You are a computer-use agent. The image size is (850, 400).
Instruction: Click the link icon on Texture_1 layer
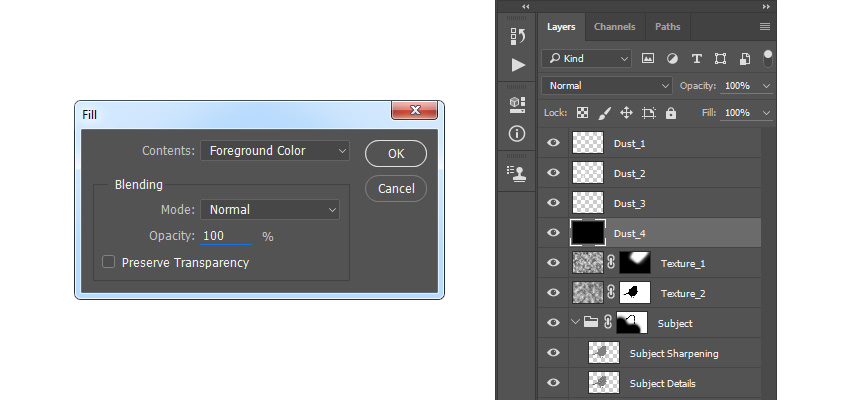tap(611, 263)
